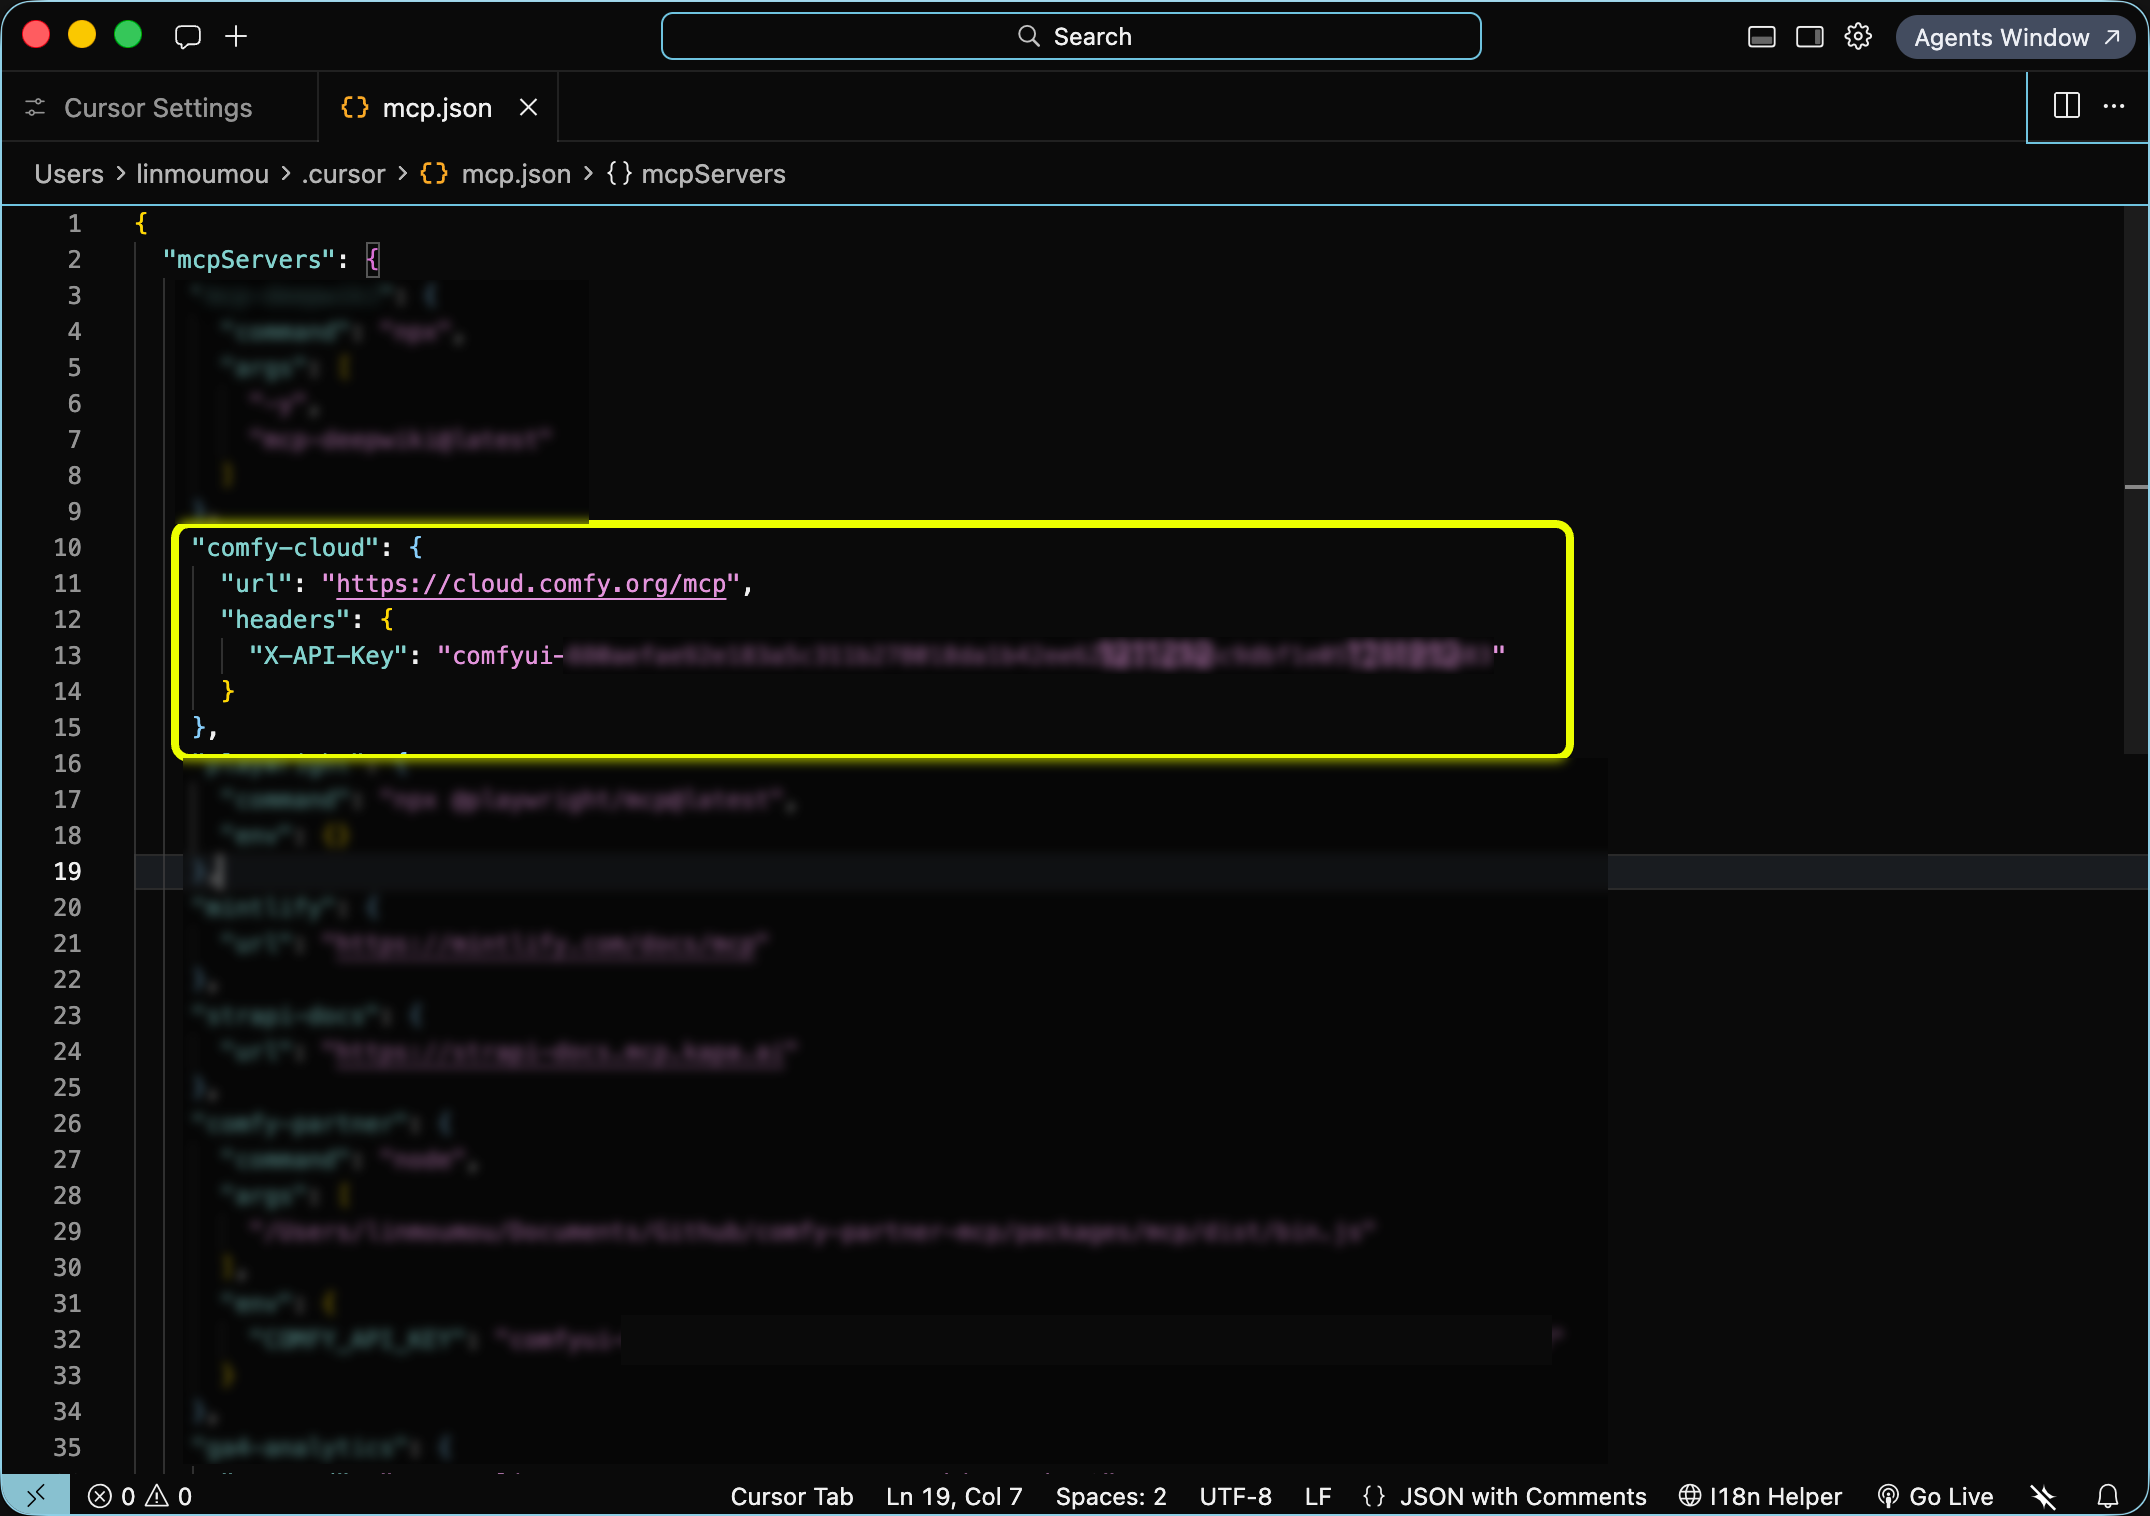Click line number 10 in the gutter
Viewport: 2150px width, 1516px height.
click(67, 548)
